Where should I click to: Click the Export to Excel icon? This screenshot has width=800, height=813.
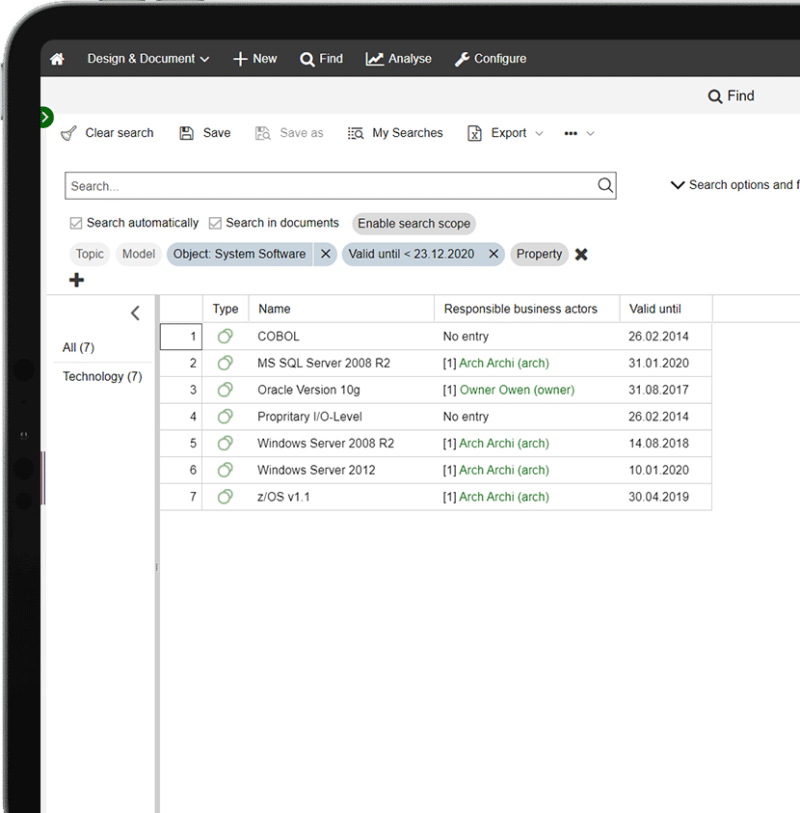[x=473, y=132]
